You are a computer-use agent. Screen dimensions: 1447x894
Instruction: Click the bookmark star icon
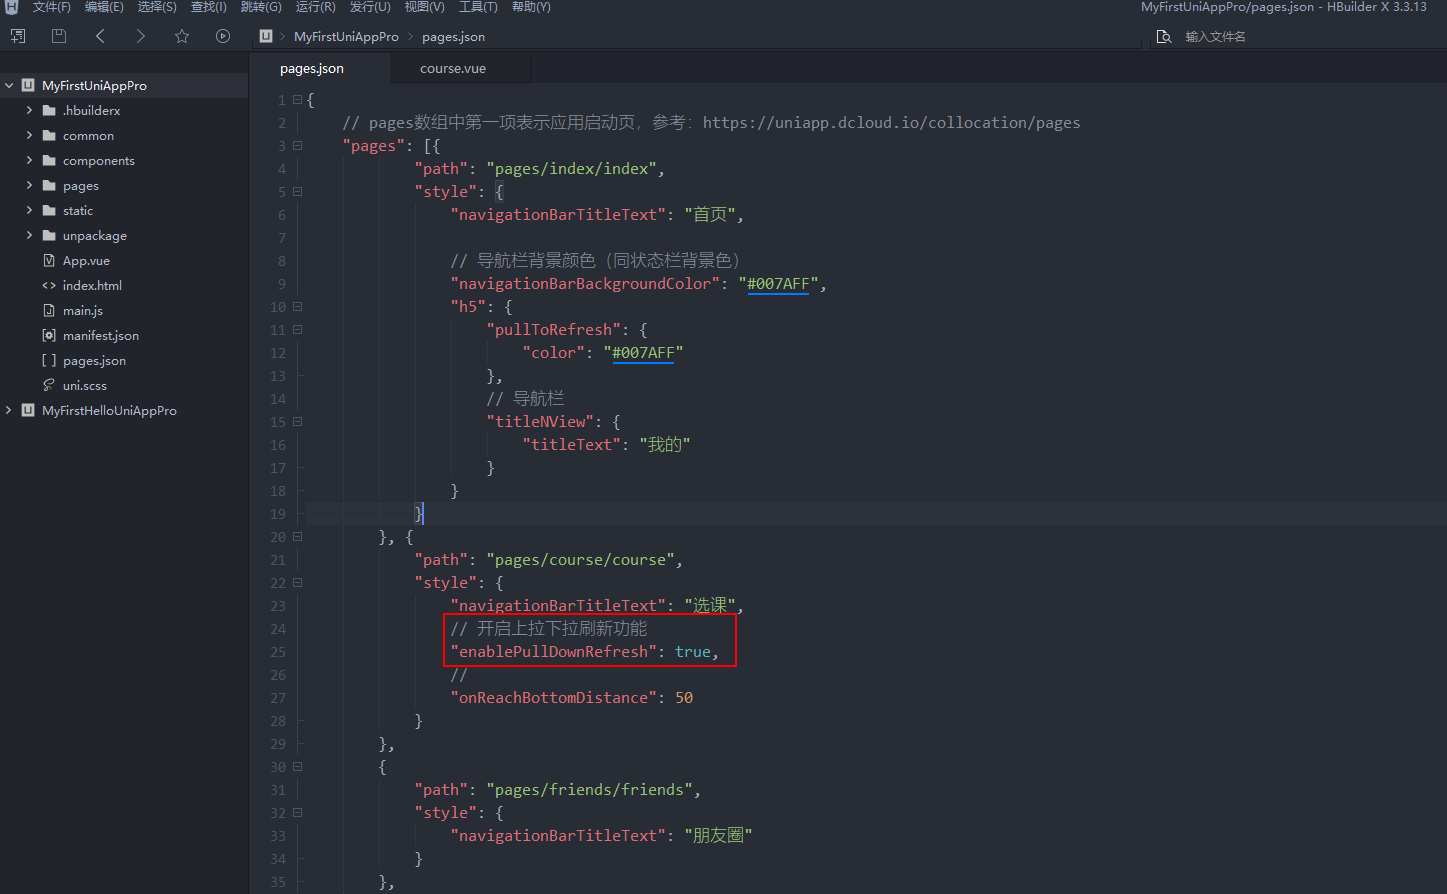(182, 36)
